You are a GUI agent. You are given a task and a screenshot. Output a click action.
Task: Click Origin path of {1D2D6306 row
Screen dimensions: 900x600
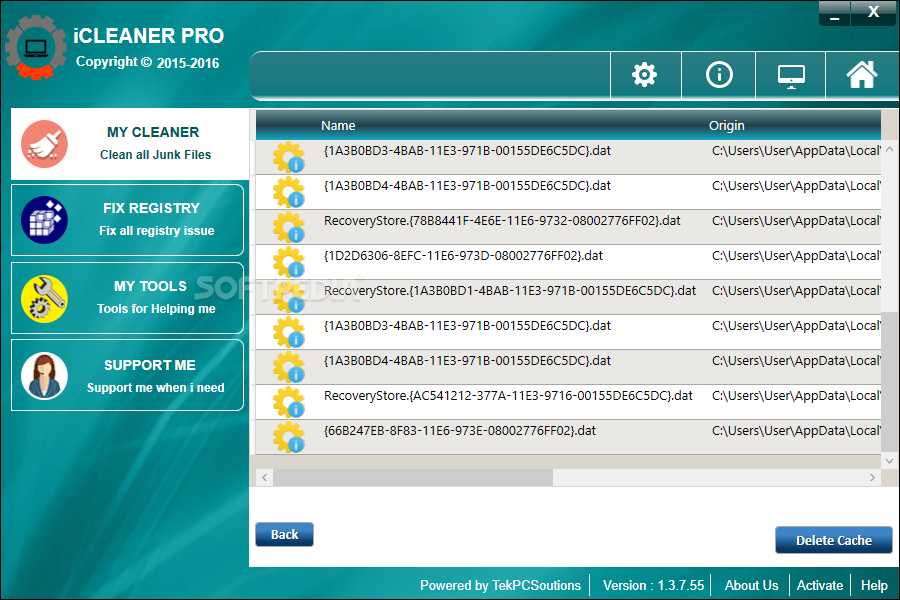796,256
